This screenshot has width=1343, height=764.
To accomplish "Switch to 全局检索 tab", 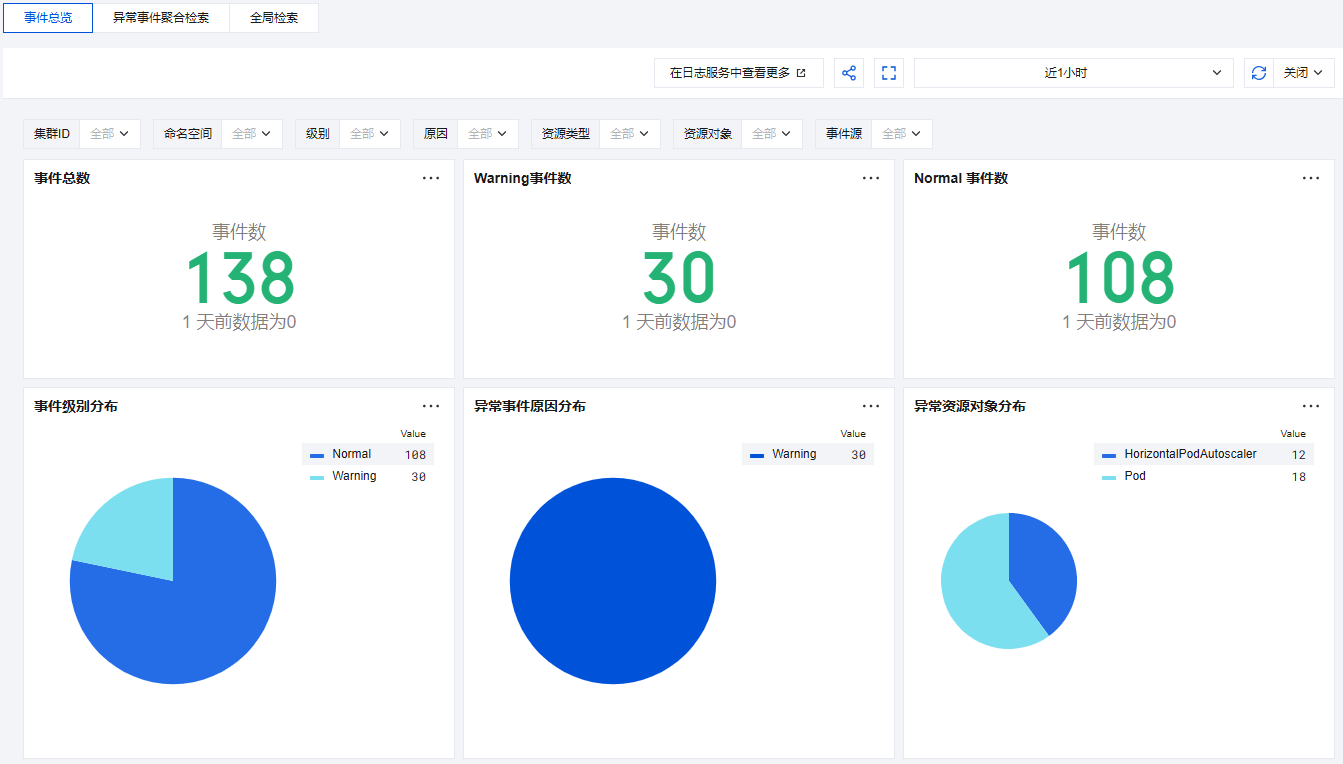I will [x=274, y=18].
